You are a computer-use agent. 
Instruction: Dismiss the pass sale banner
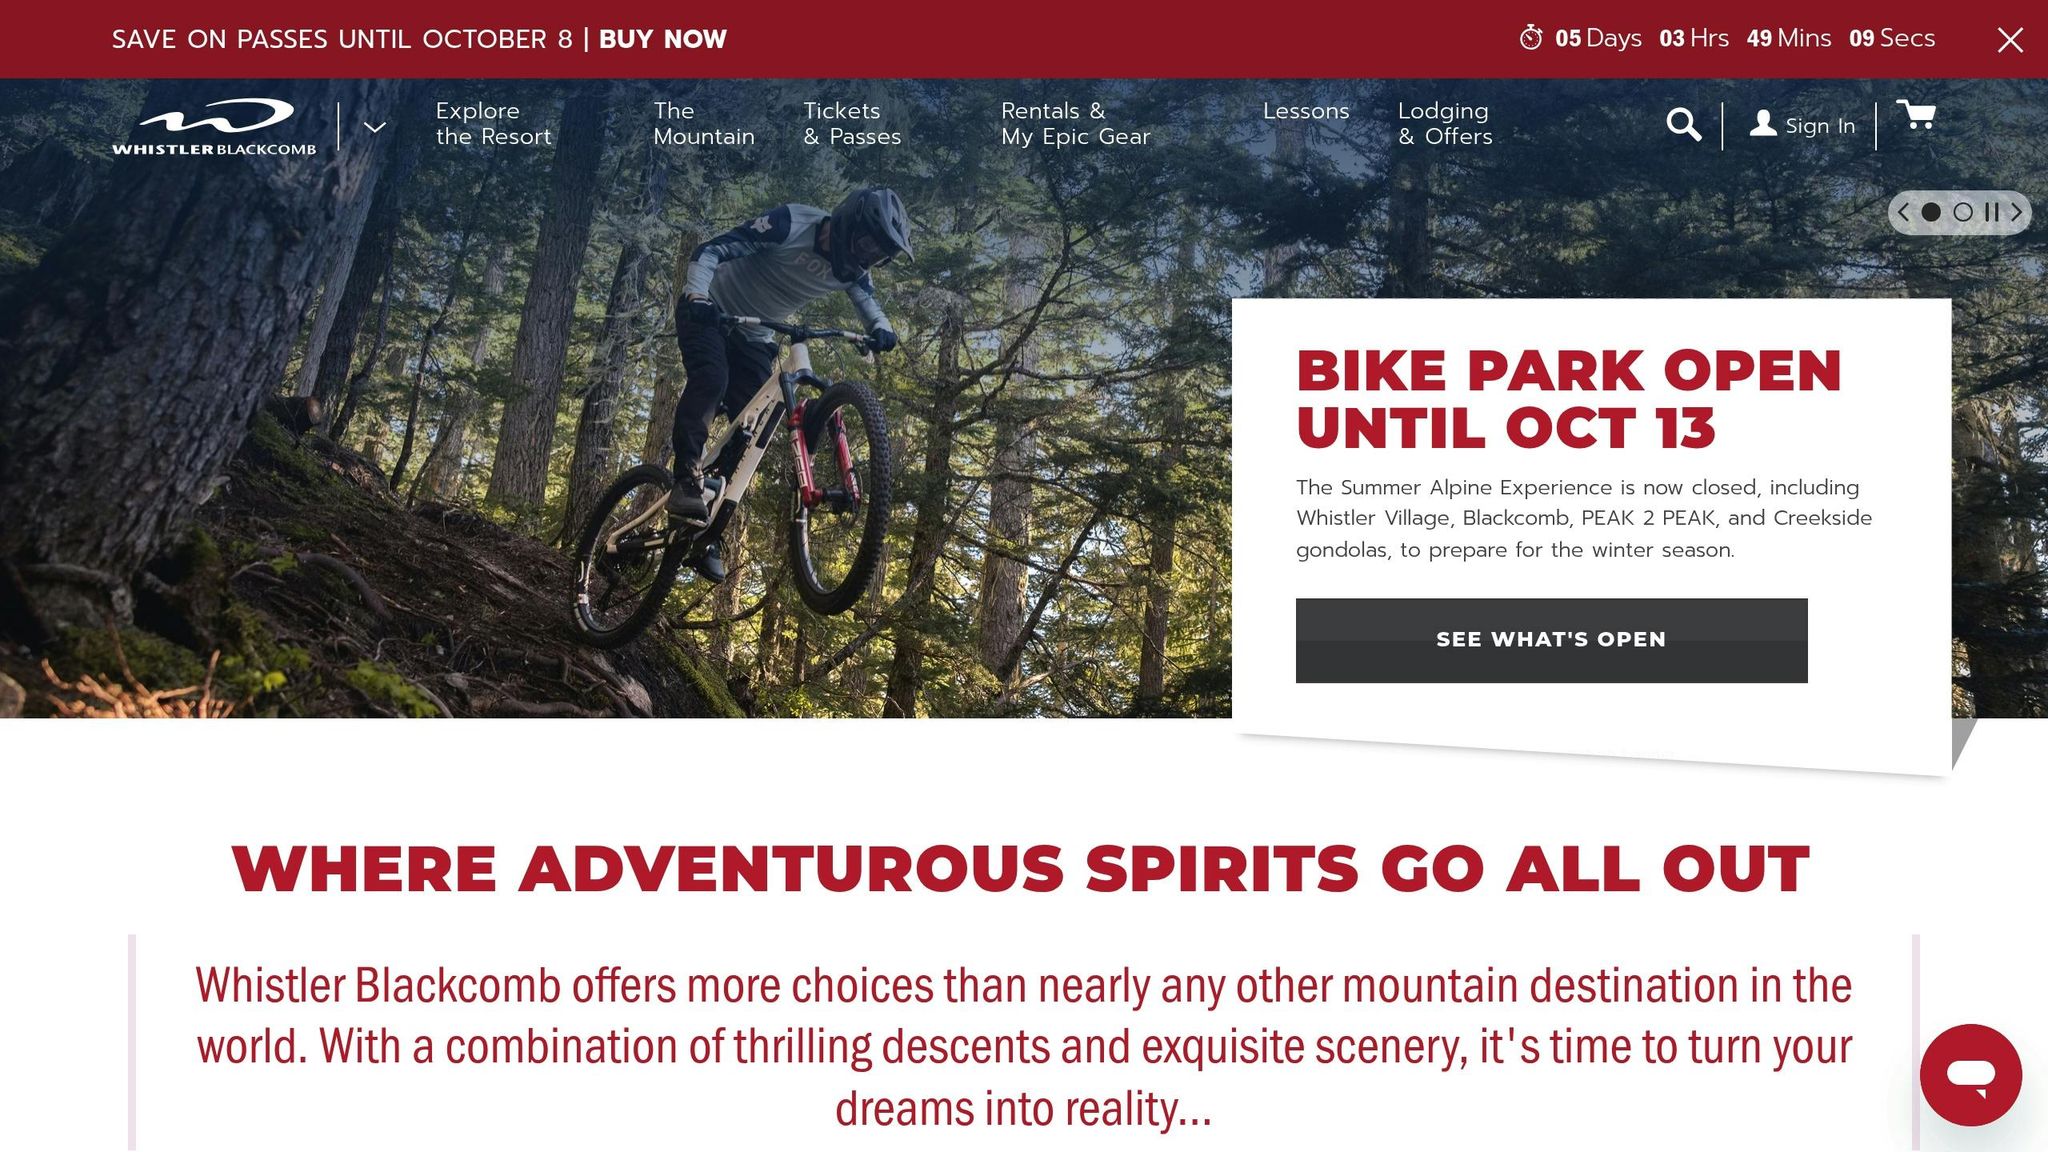click(2010, 40)
